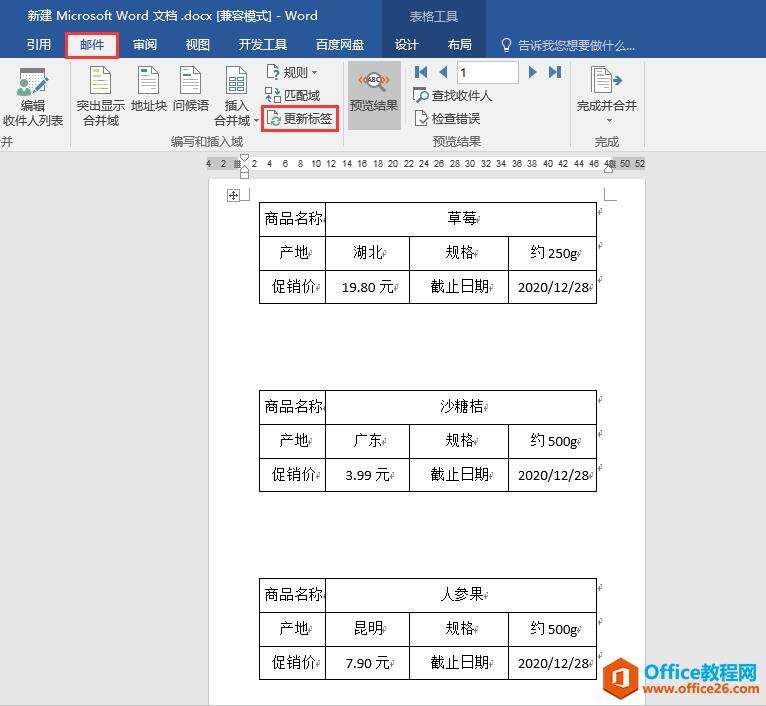Click cell containing 人参果

(461, 595)
